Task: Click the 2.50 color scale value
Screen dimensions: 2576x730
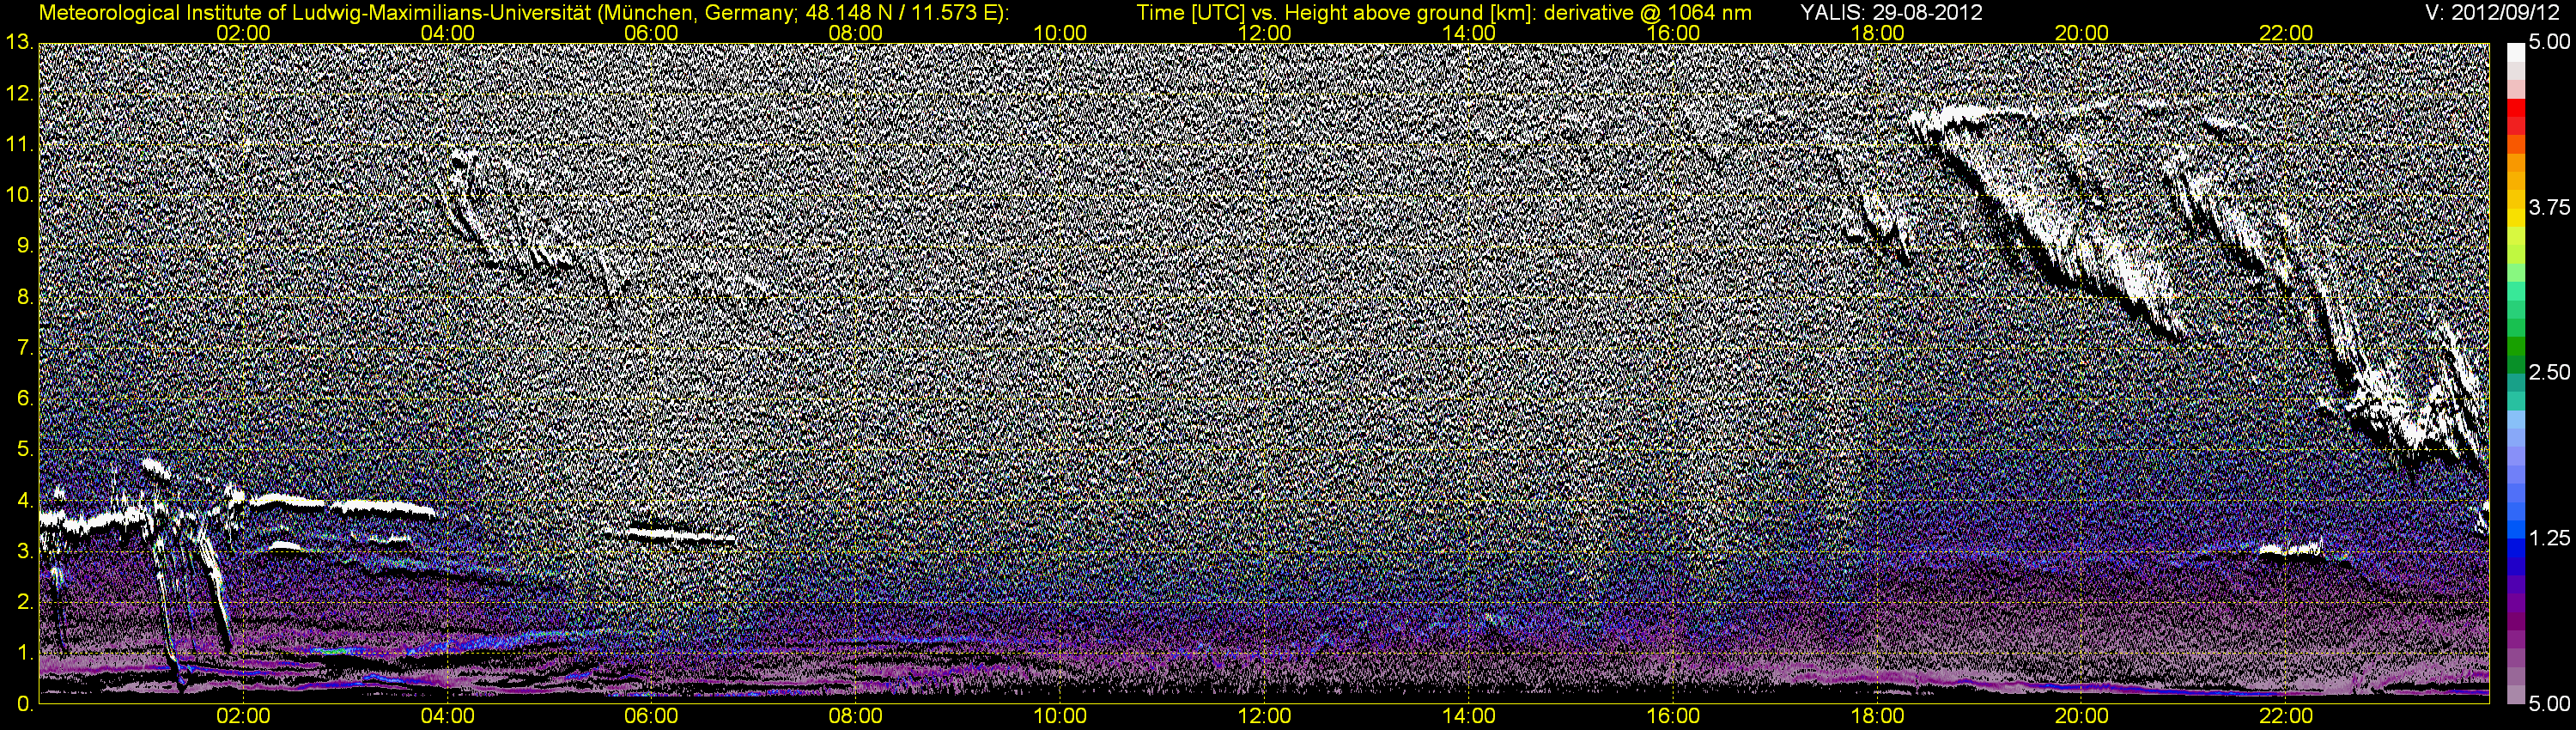Action: tap(2549, 373)
